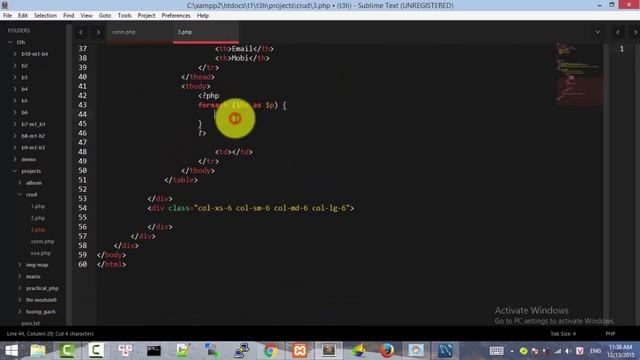The width and height of the screenshot is (640, 360).
Task: Open File Explorer from the taskbar
Action: coord(38,351)
